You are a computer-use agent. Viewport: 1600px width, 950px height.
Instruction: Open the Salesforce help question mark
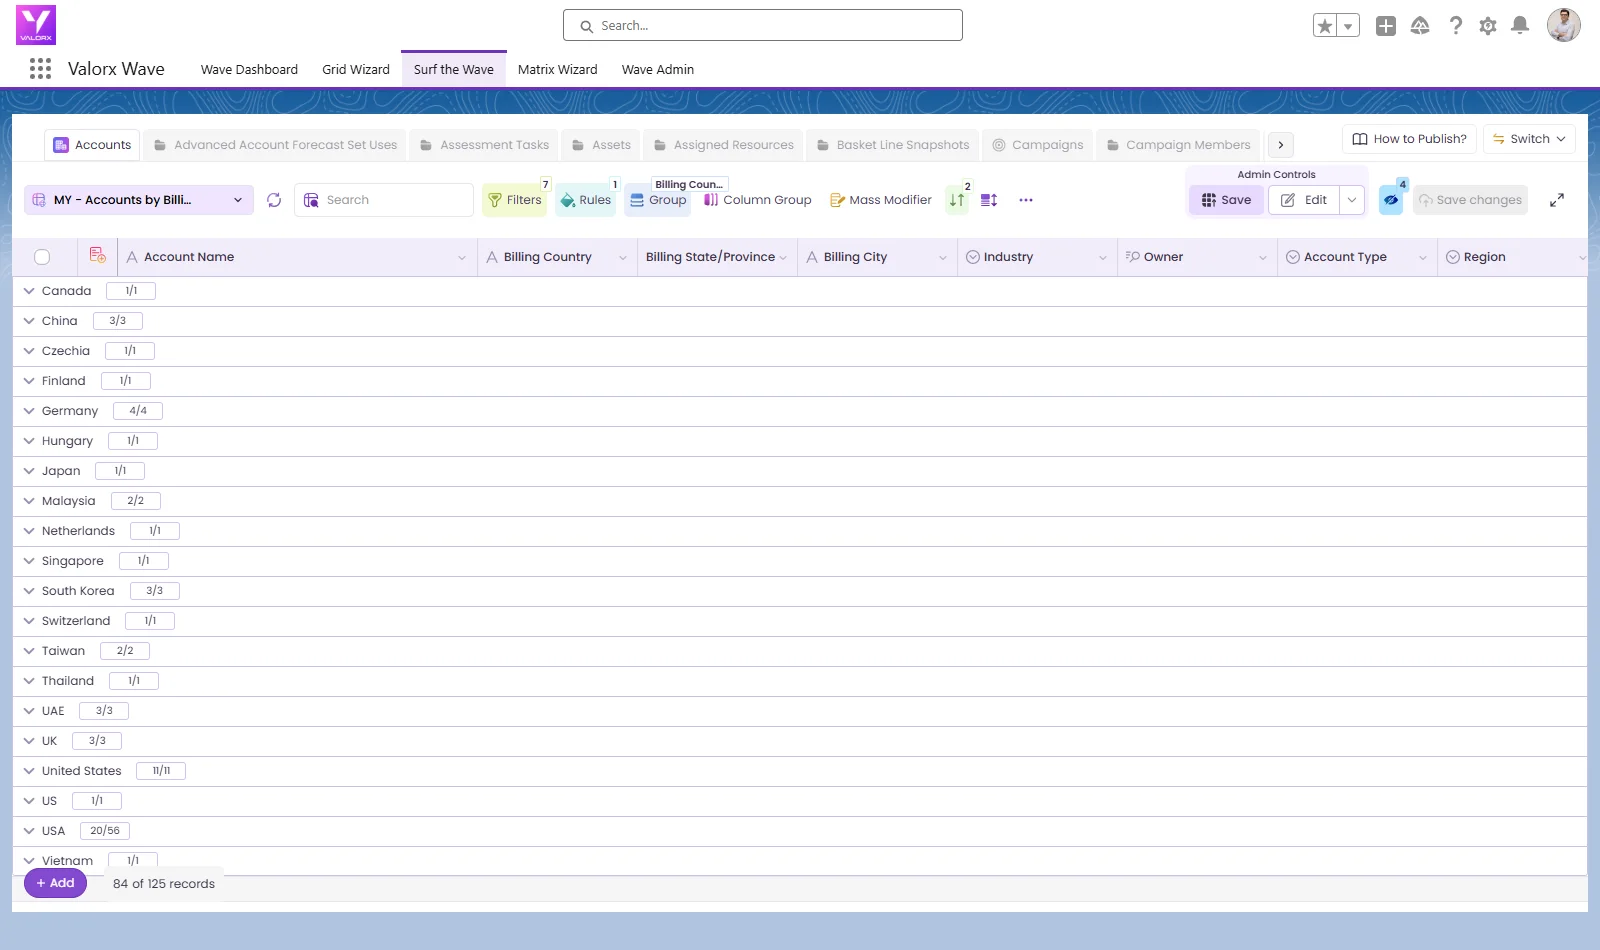tap(1456, 26)
